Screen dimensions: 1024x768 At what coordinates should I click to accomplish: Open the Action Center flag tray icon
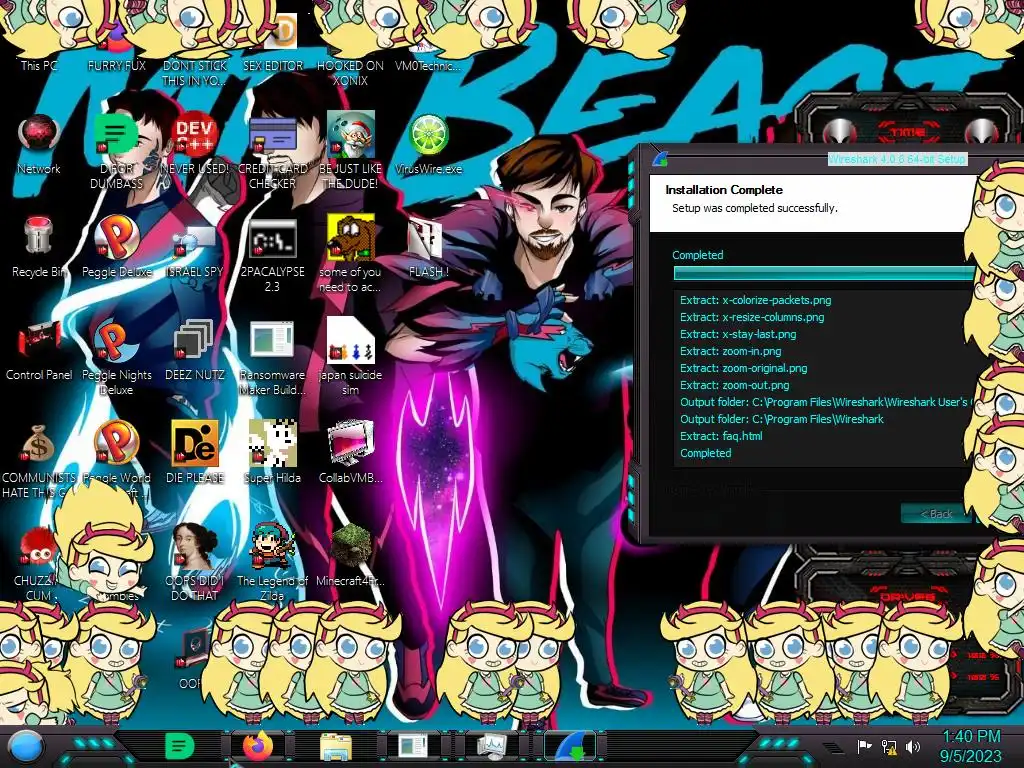click(865, 746)
